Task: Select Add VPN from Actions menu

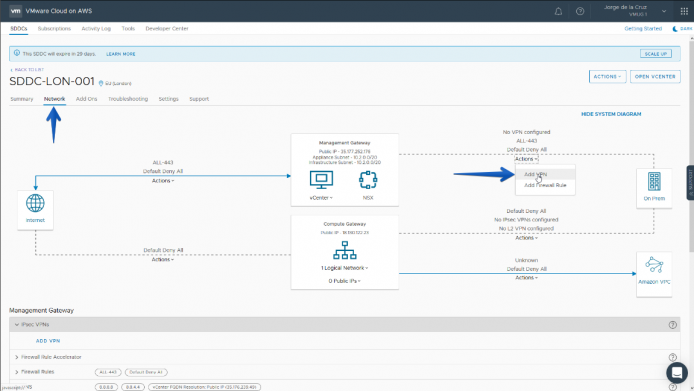Action: click(545, 174)
